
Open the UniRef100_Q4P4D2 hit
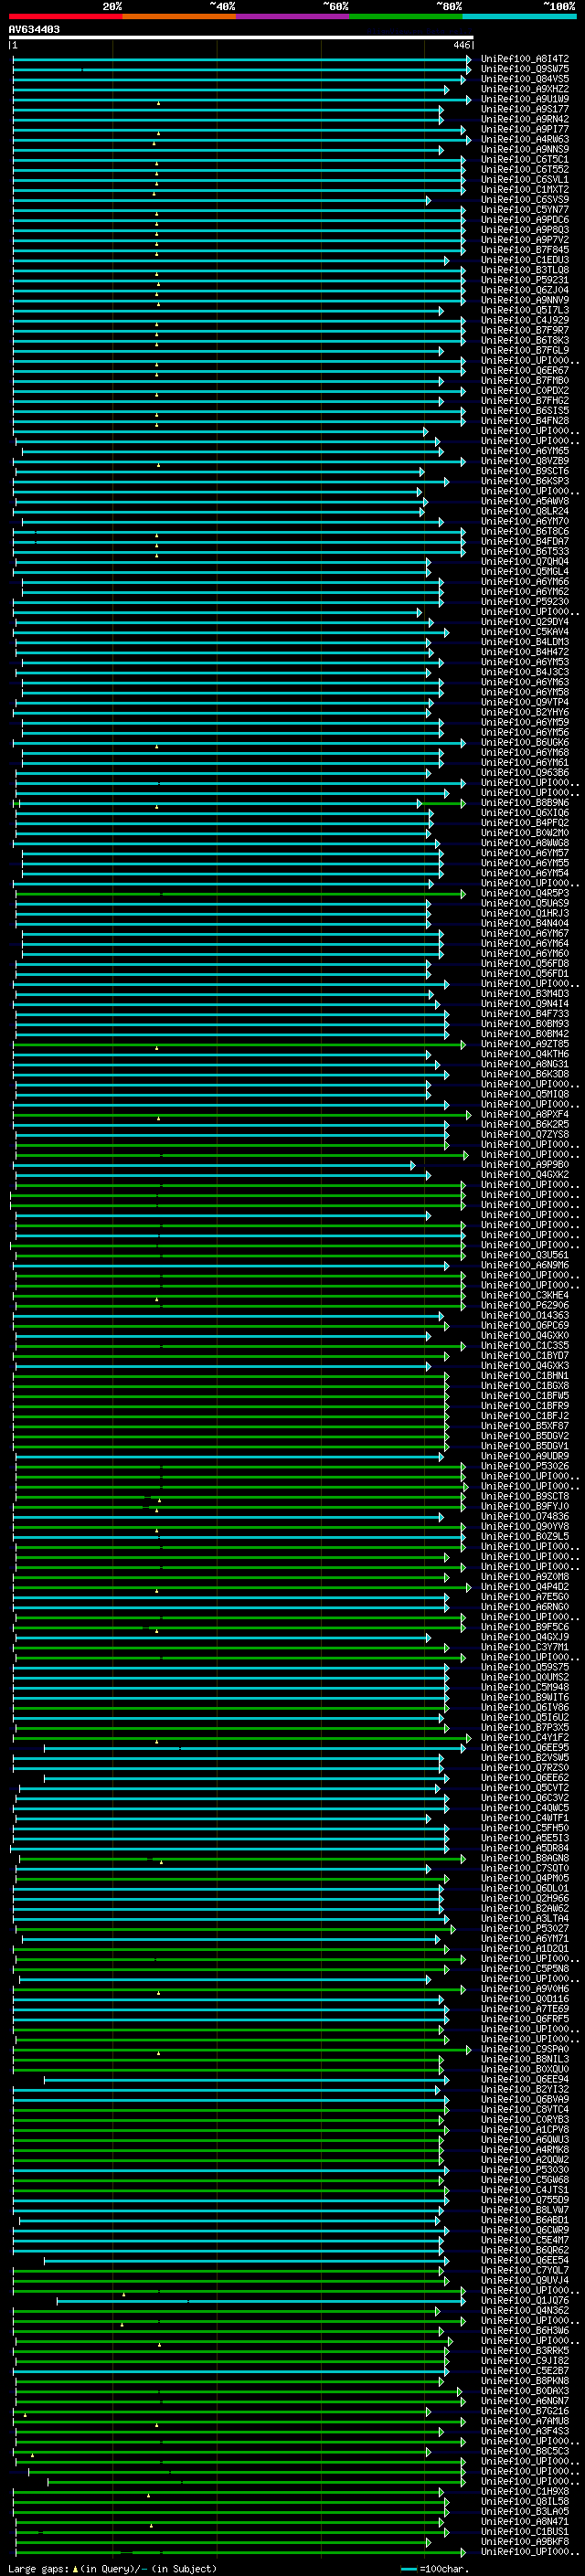click(525, 1587)
